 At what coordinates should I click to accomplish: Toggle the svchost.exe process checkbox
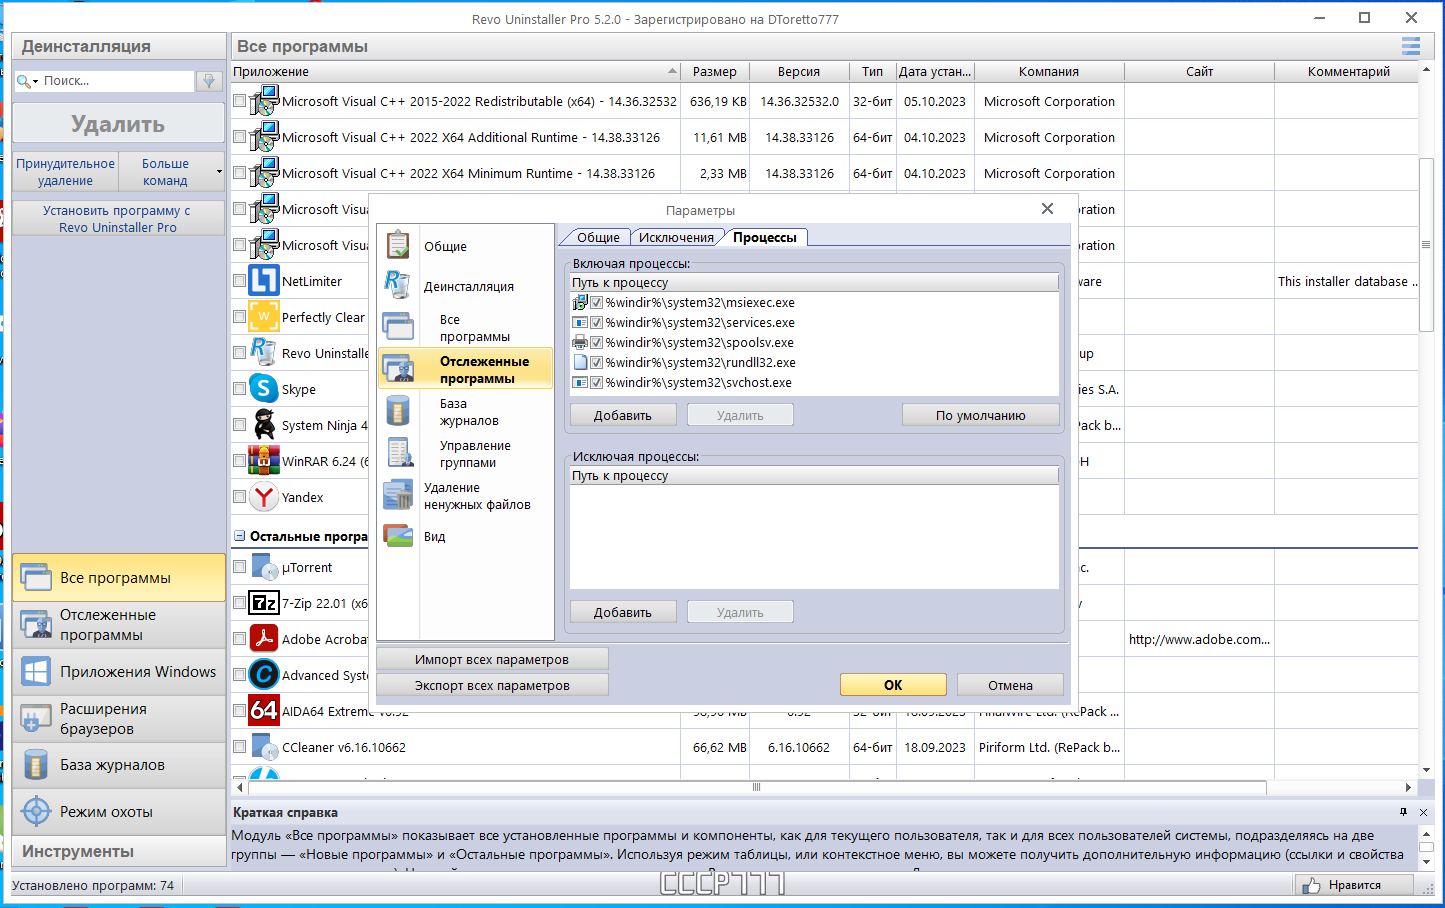(x=597, y=382)
